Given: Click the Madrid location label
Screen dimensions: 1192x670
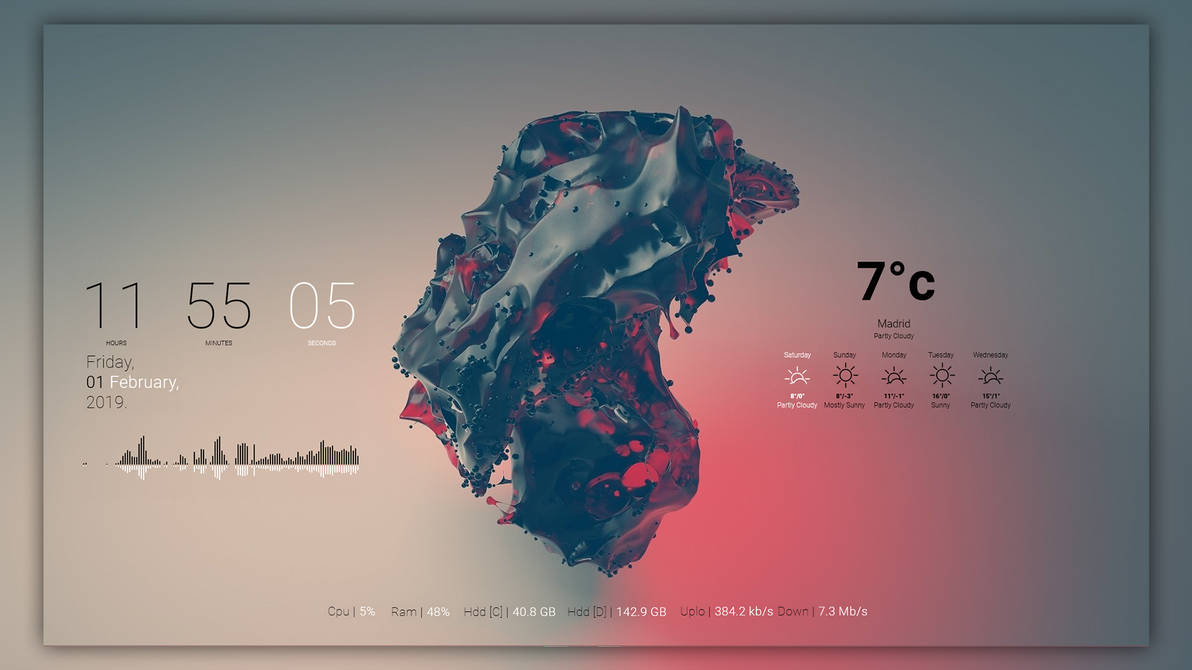Looking at the screenshot, I should (x=894, y=324).
